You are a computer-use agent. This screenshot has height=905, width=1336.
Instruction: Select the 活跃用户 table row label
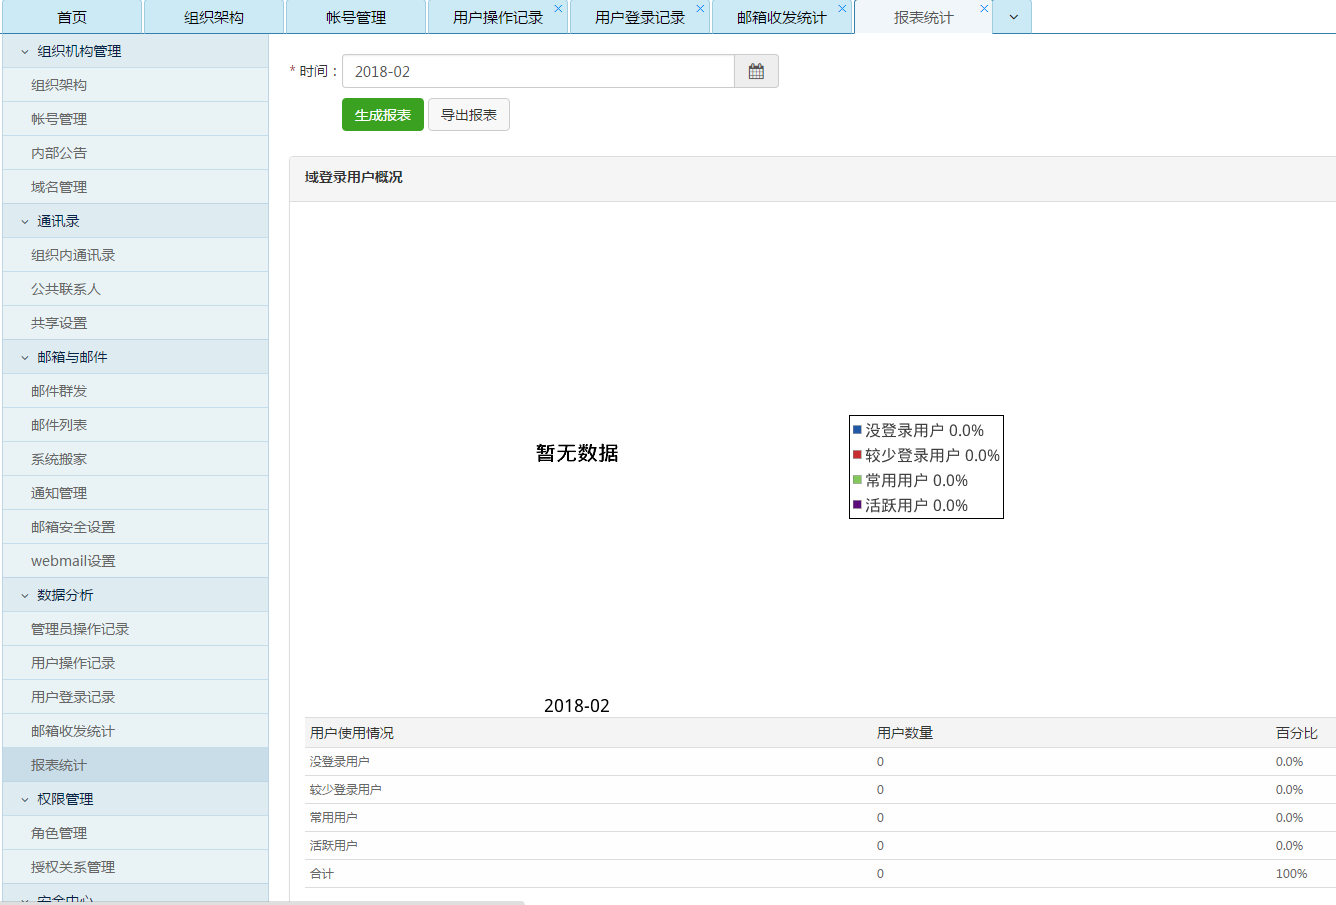tap(333, 846)
